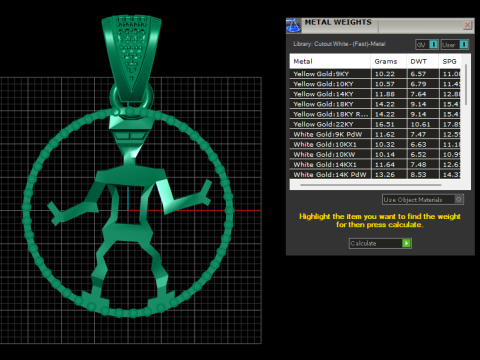The image size is (480, 360).
Task: Click the Metal Weights scale icon
Action: (294, 26)
